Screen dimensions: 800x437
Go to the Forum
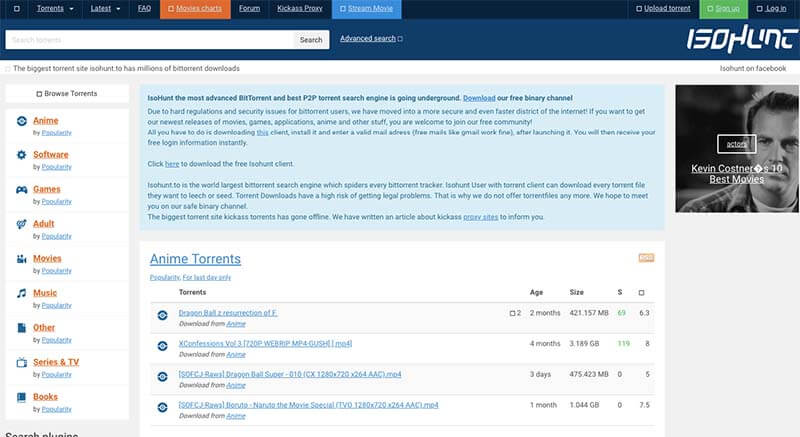[x=249, y=9]
